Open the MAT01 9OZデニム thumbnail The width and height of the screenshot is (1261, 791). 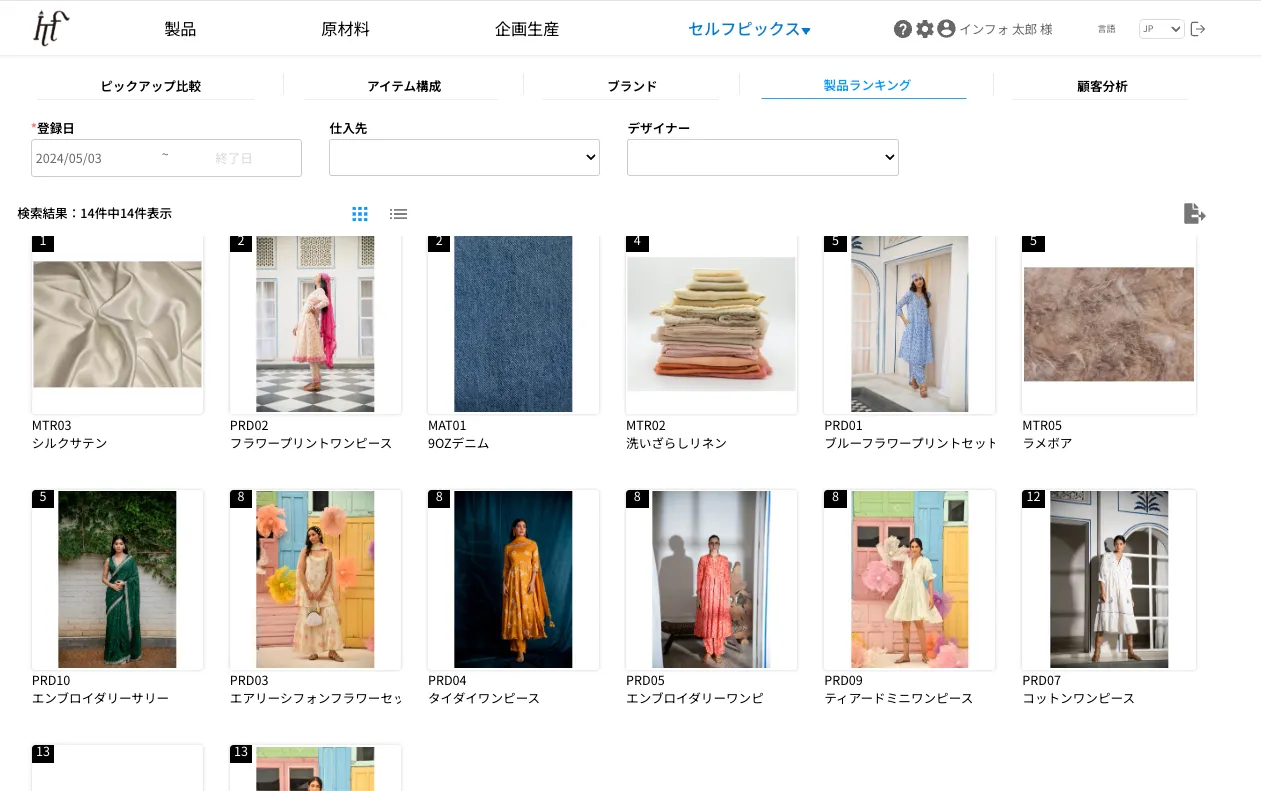[513, 324]
